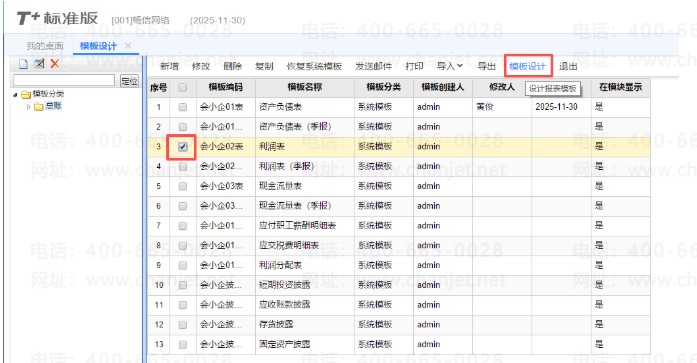Check the 资产负债表（季报） row checkbox
This screenshot has height=363, width=697.
pyautogui.click(x=183, y=127)
